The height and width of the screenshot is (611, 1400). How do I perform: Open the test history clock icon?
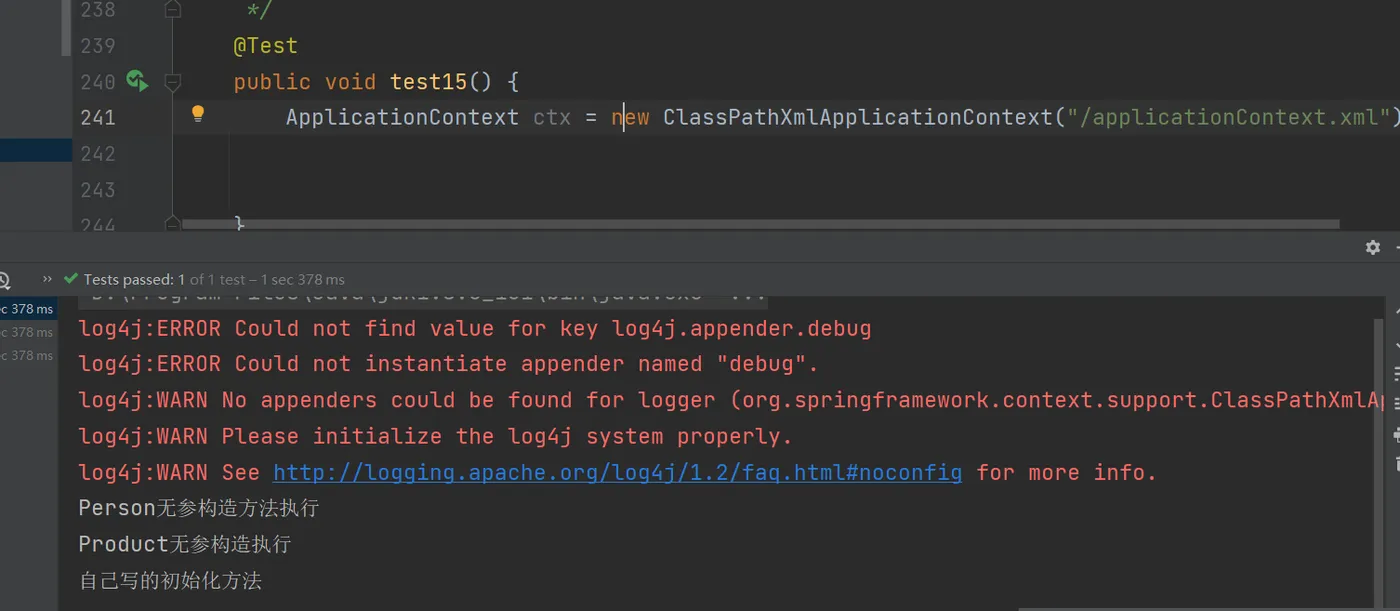[x=3, y=280]
